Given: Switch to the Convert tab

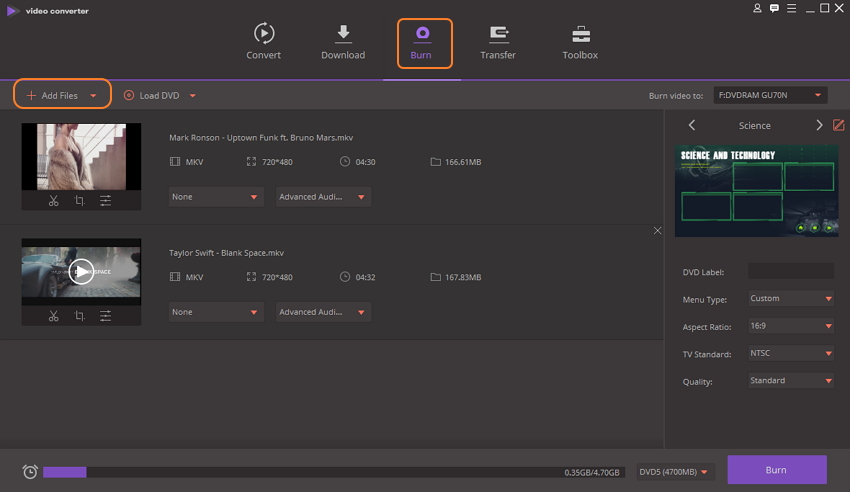Looking at the screenshot, I should [263, 42].
